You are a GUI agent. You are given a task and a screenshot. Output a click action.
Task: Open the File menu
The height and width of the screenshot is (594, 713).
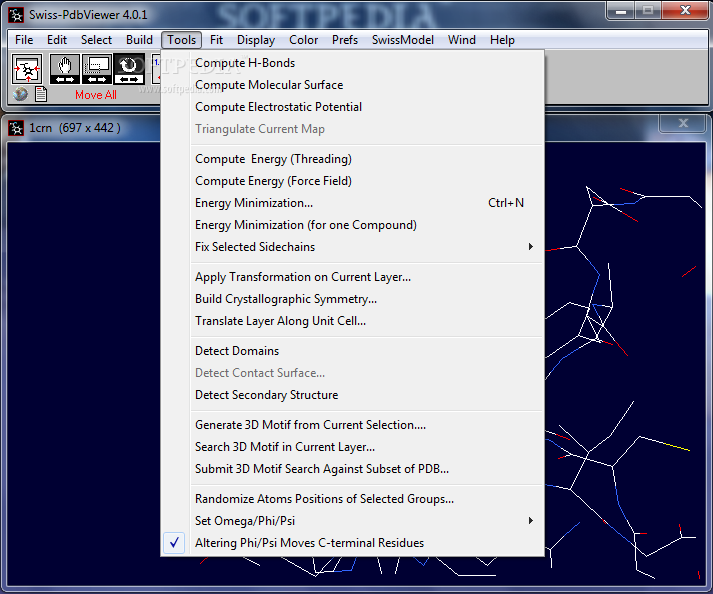coord(24,40)
